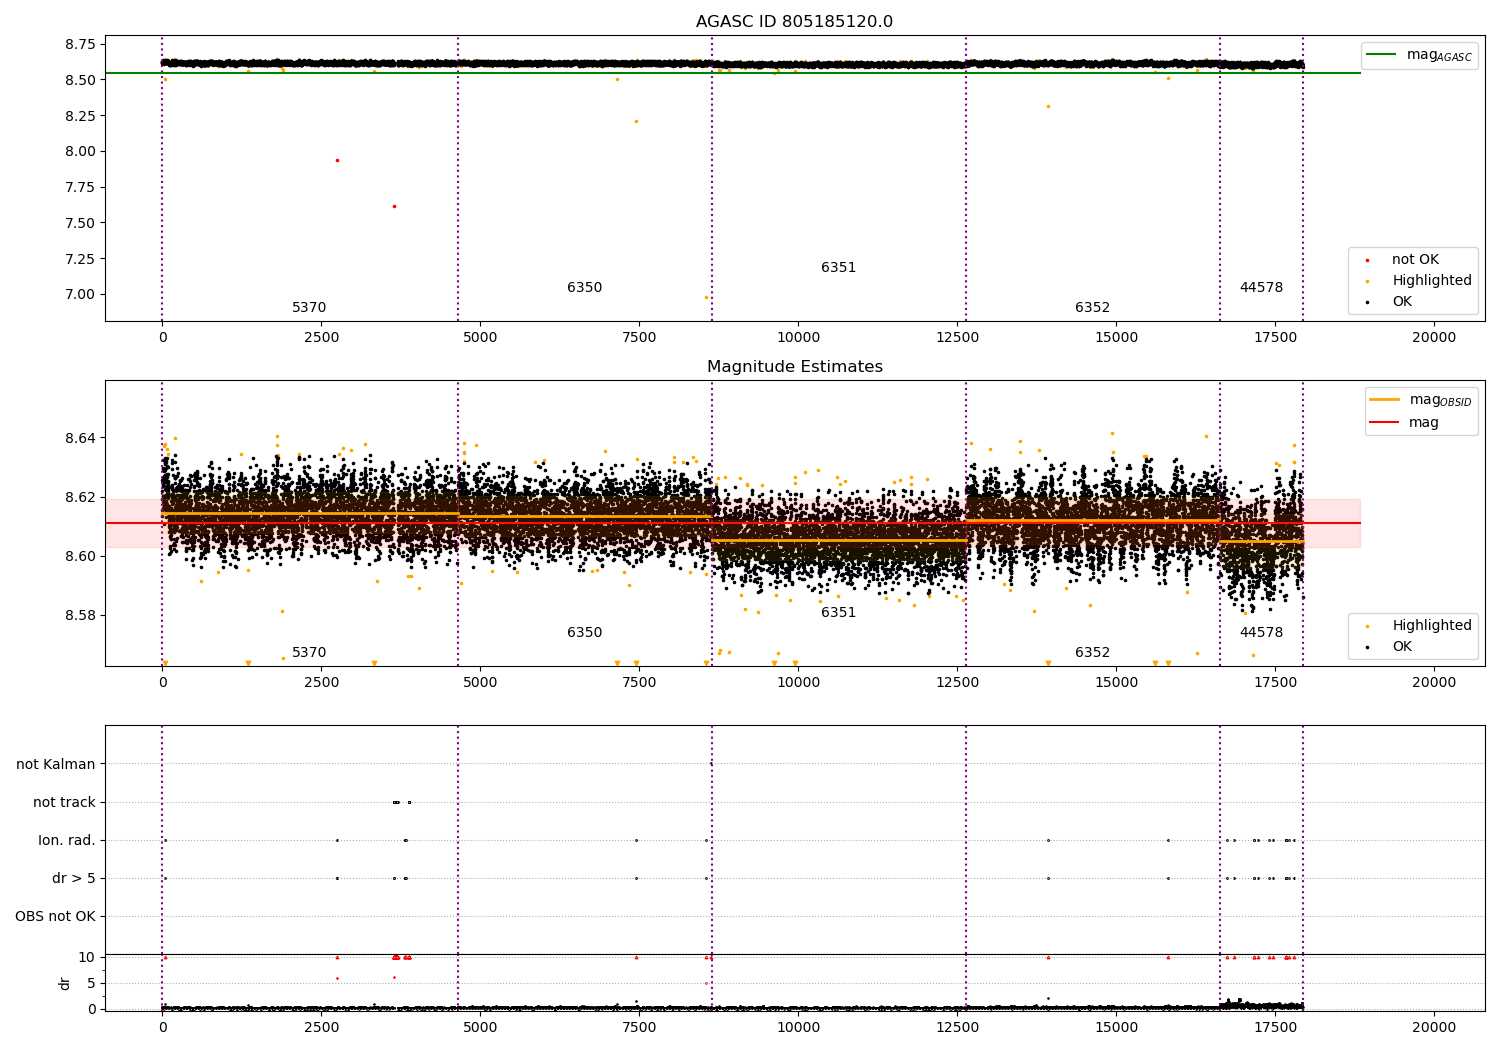Click the 'not track' row label
This screenshot has height=1050, width=1500.
64,803
